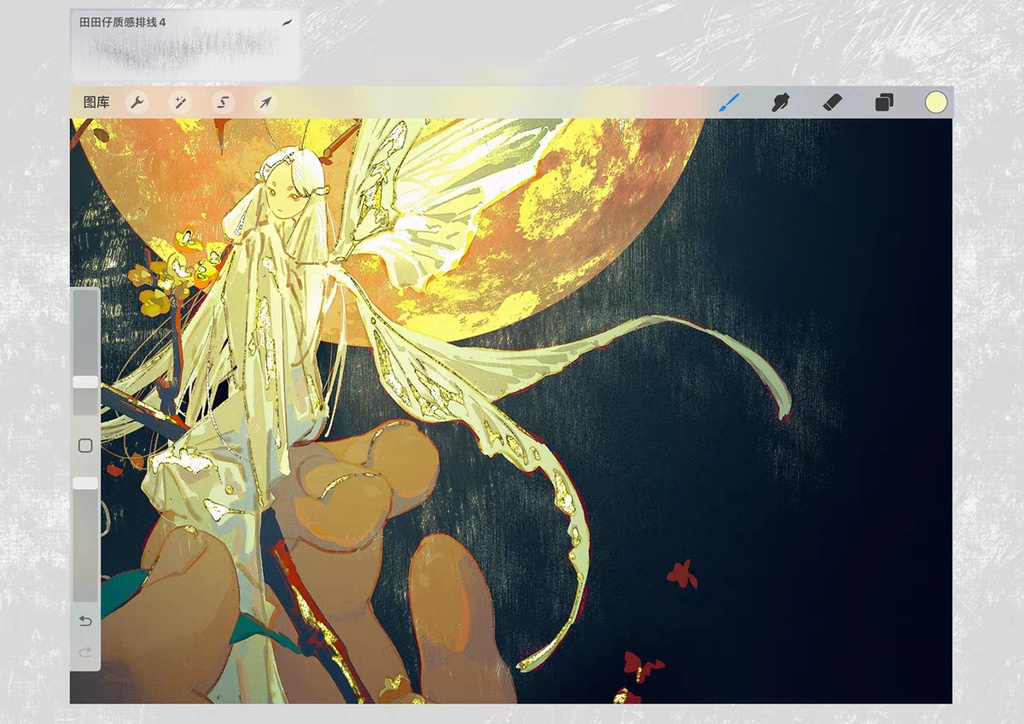Select the active blue Brush tool
Screen dimensions: 1024x724
(x=729, y=101)
